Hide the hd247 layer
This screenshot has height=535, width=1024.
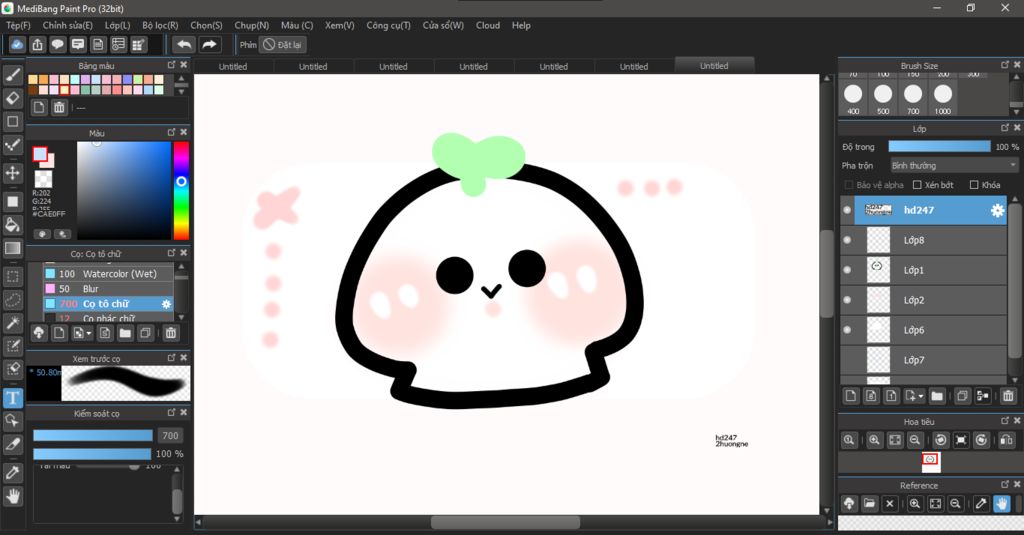pyautogui.click(x=847, y=210)
